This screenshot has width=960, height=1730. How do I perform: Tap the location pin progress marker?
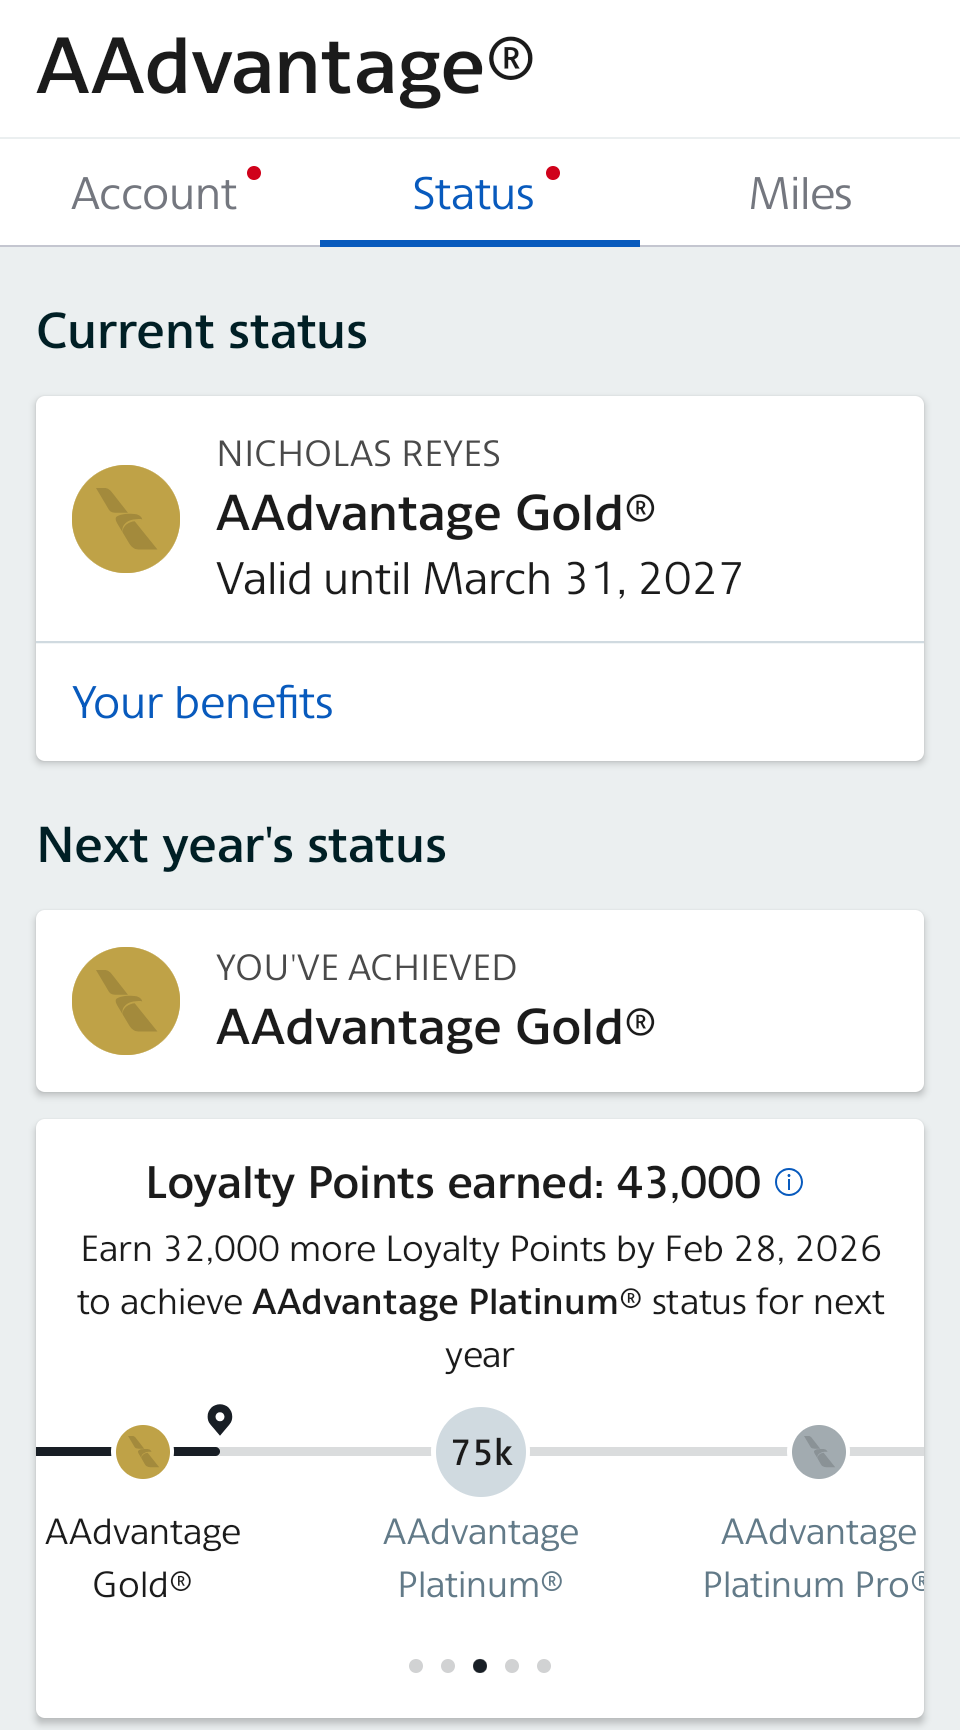point(220,1419)
